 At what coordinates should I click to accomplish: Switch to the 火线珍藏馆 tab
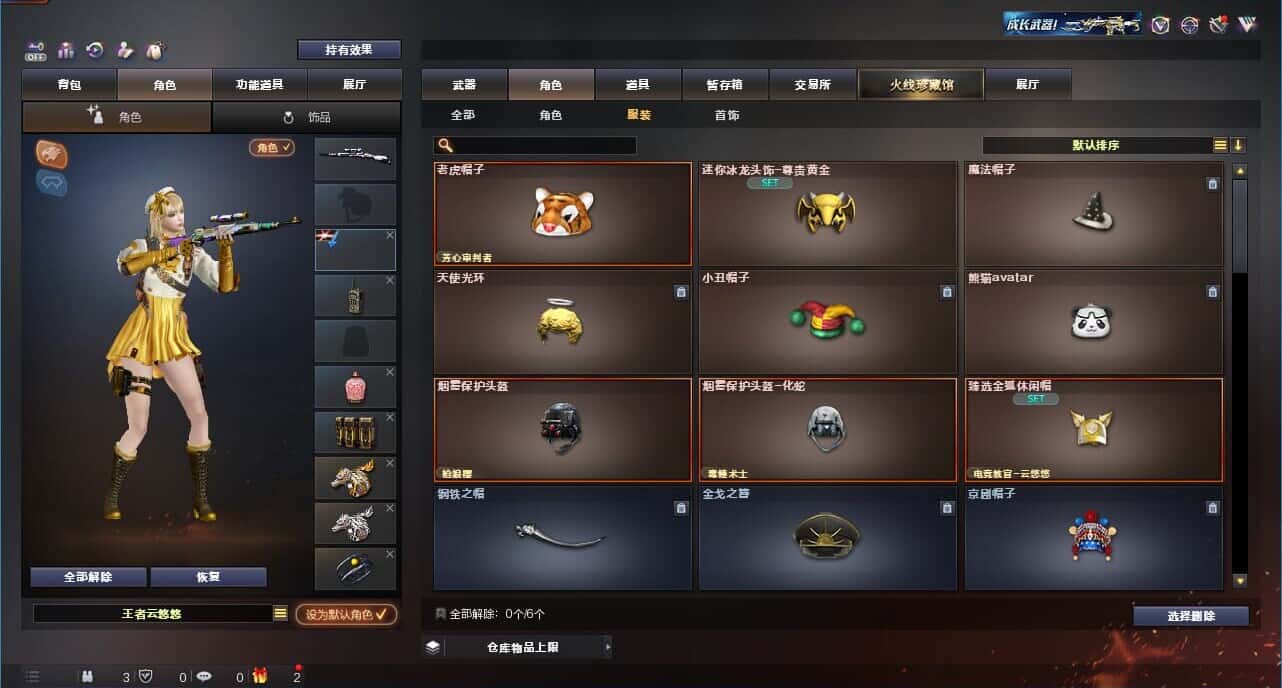pyautogui.click(x=921, y=85)
